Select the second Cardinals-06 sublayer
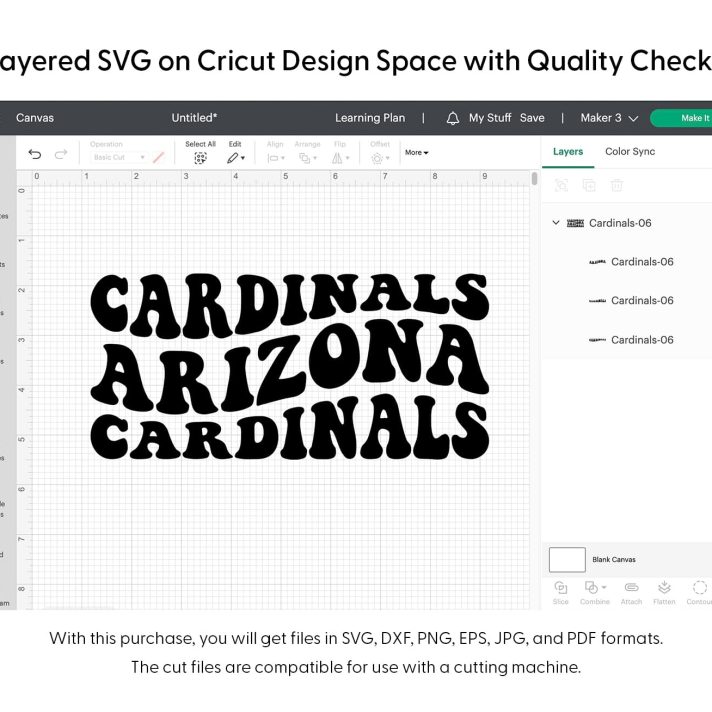Viewport: 712px width, 712px height. tap(631, 300)
